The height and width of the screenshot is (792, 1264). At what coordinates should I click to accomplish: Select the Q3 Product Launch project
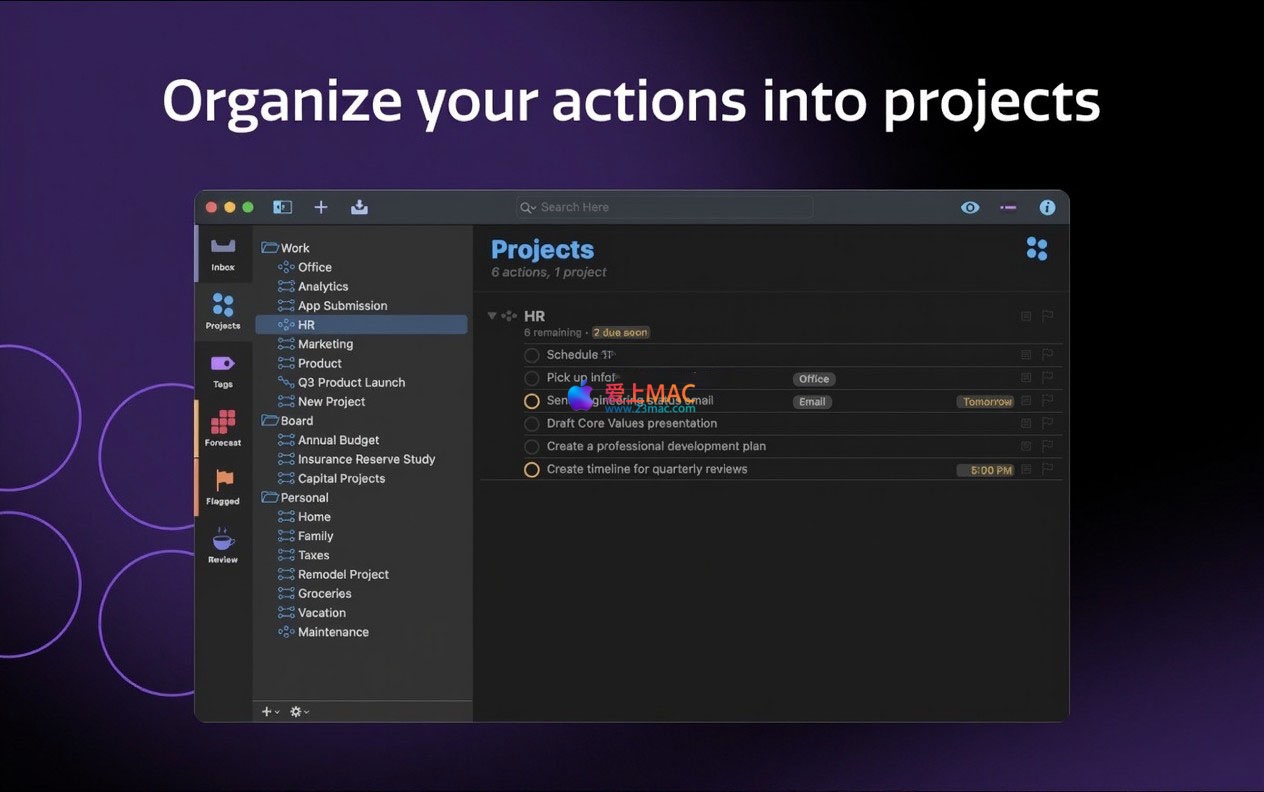click(x=351, y=382)
